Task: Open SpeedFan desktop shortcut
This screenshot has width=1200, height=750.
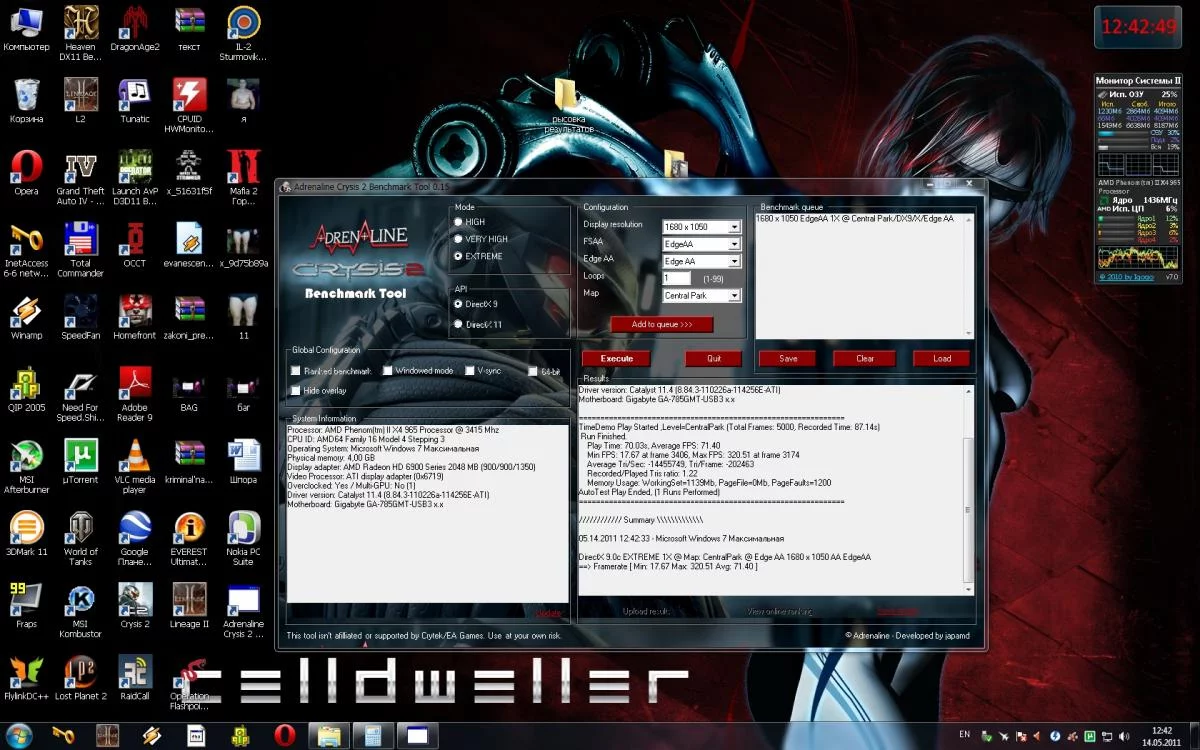Action: click(80, 316)
